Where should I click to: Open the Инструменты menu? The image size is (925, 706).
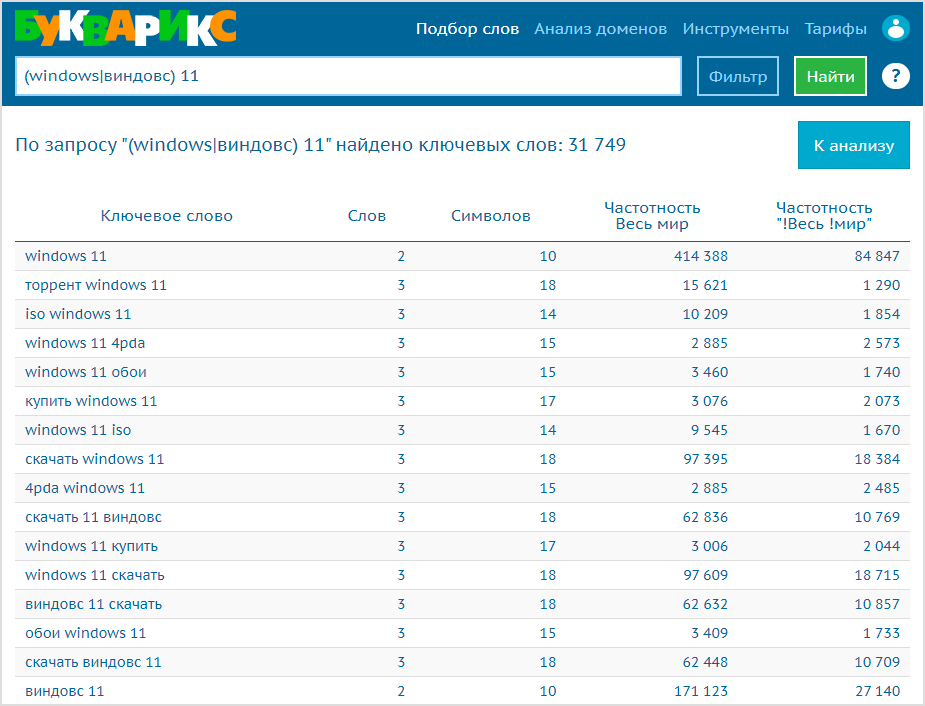click(x=736, y=28)
